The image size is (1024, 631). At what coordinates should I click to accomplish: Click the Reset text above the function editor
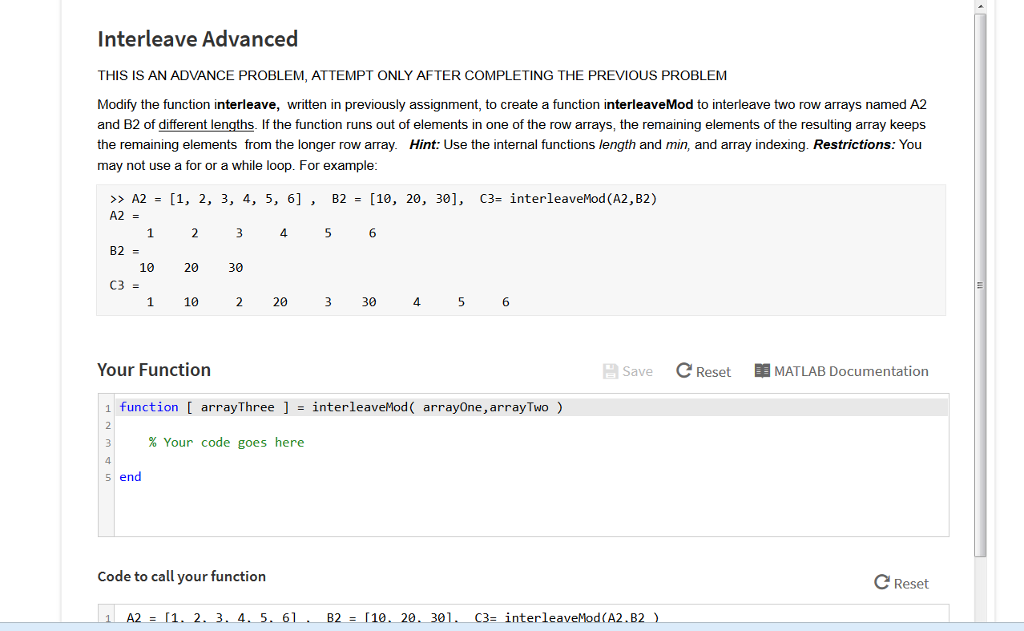point(713,372)
